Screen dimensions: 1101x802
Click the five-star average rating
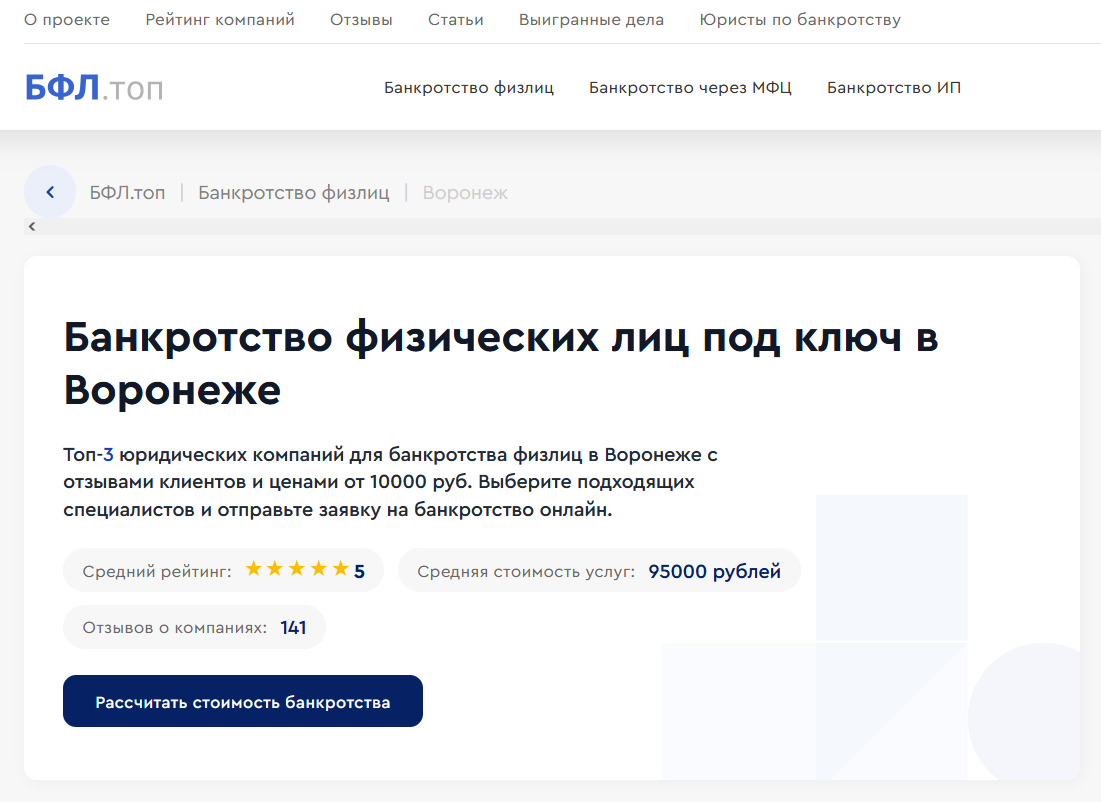click(297, 569)
